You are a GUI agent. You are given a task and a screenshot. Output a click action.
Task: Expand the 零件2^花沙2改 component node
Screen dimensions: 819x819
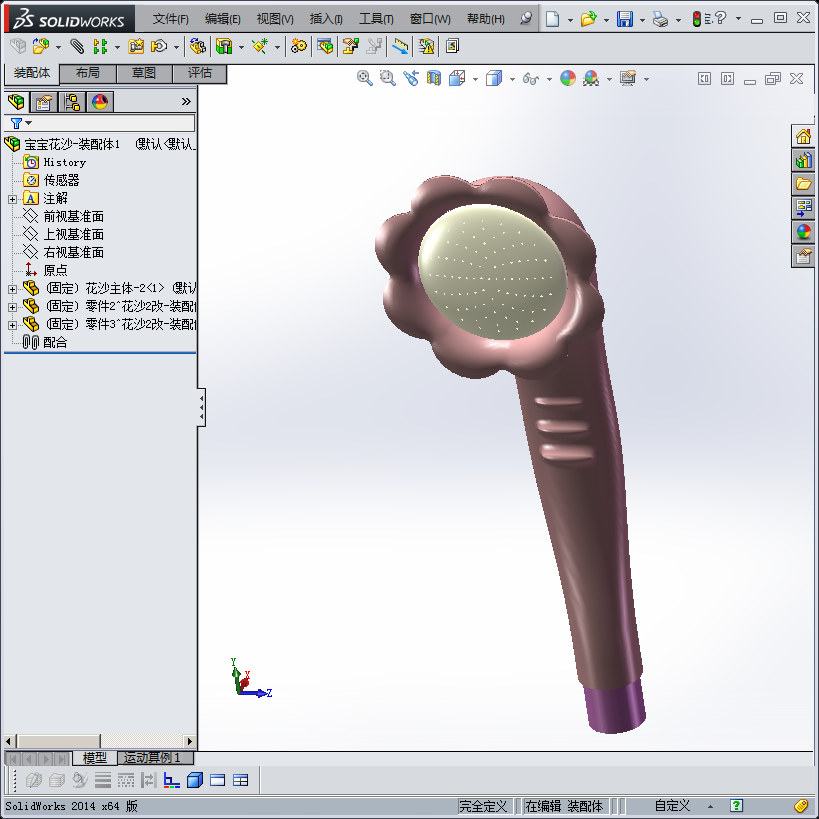13,307
